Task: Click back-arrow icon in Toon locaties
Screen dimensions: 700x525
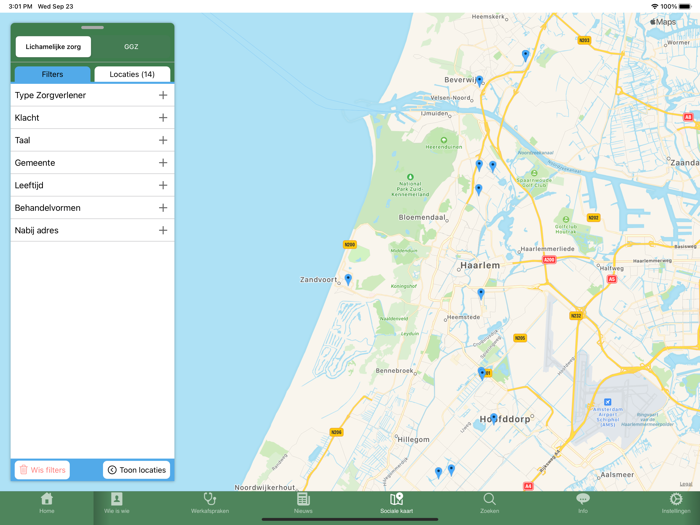Action: (x=112, y=470)
